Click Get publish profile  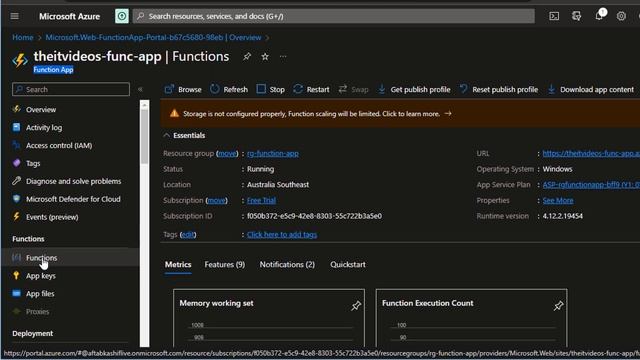pyautogui.click(x=413, y=89)
